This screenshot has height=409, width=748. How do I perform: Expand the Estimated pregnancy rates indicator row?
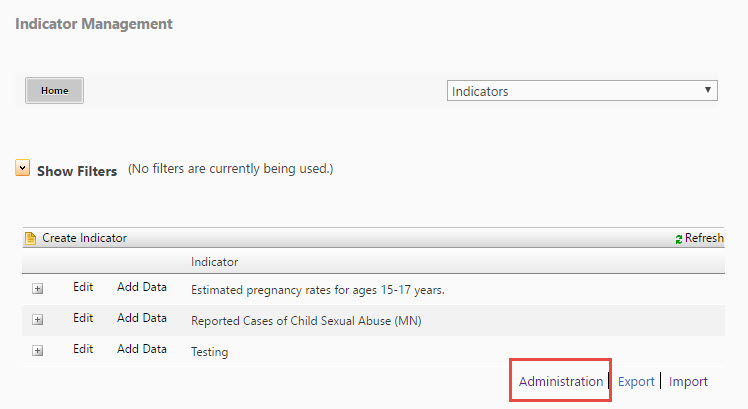point(38,289)
